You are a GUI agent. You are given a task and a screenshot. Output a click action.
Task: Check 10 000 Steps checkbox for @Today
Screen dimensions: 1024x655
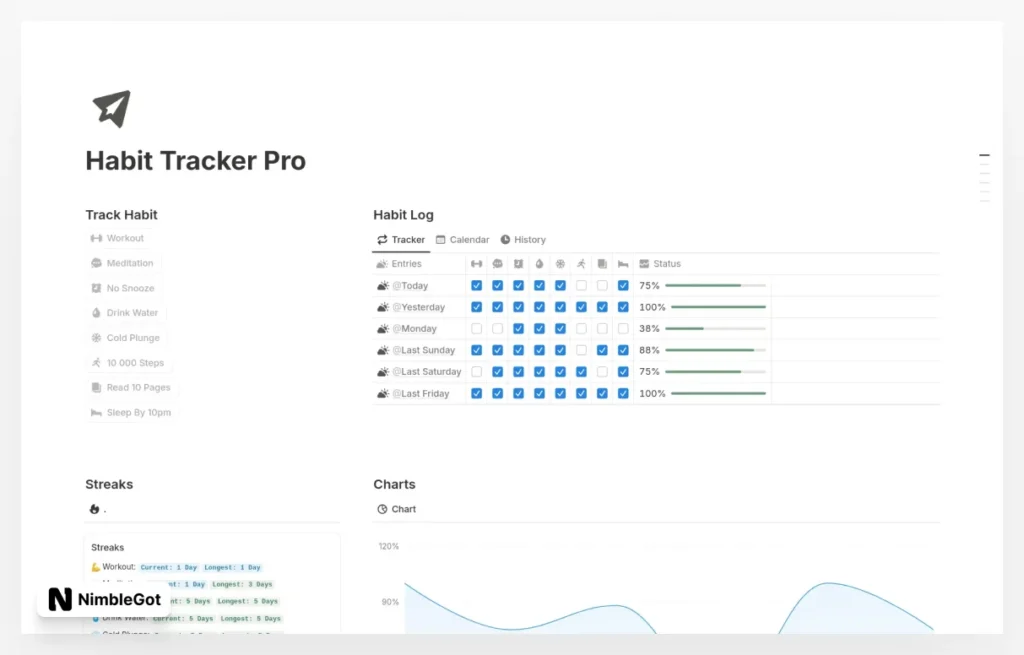tap(581, 285)
